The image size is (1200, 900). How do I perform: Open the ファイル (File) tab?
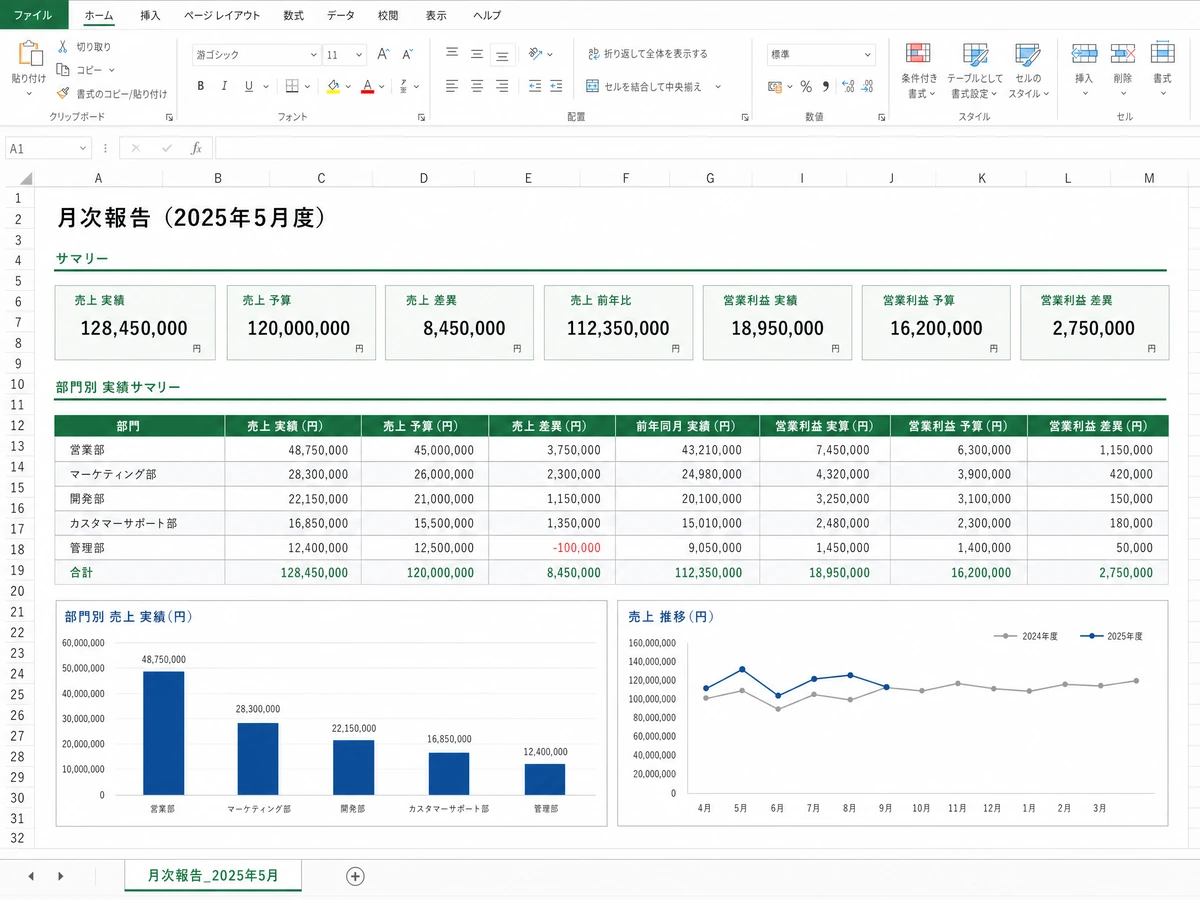coord(33,15)
